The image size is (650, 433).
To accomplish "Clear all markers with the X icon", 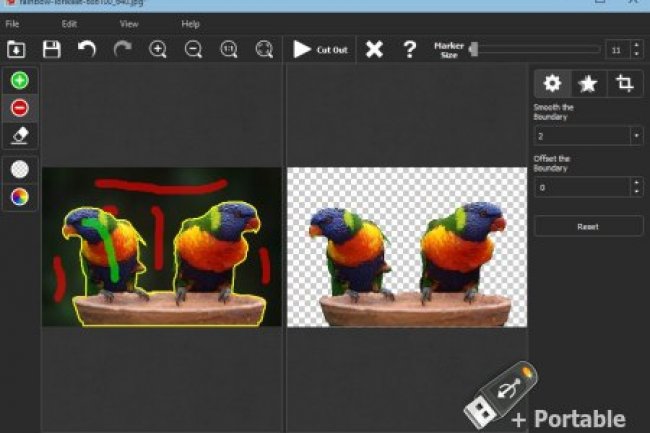I will pyautogui.click(x=374, y=49).
